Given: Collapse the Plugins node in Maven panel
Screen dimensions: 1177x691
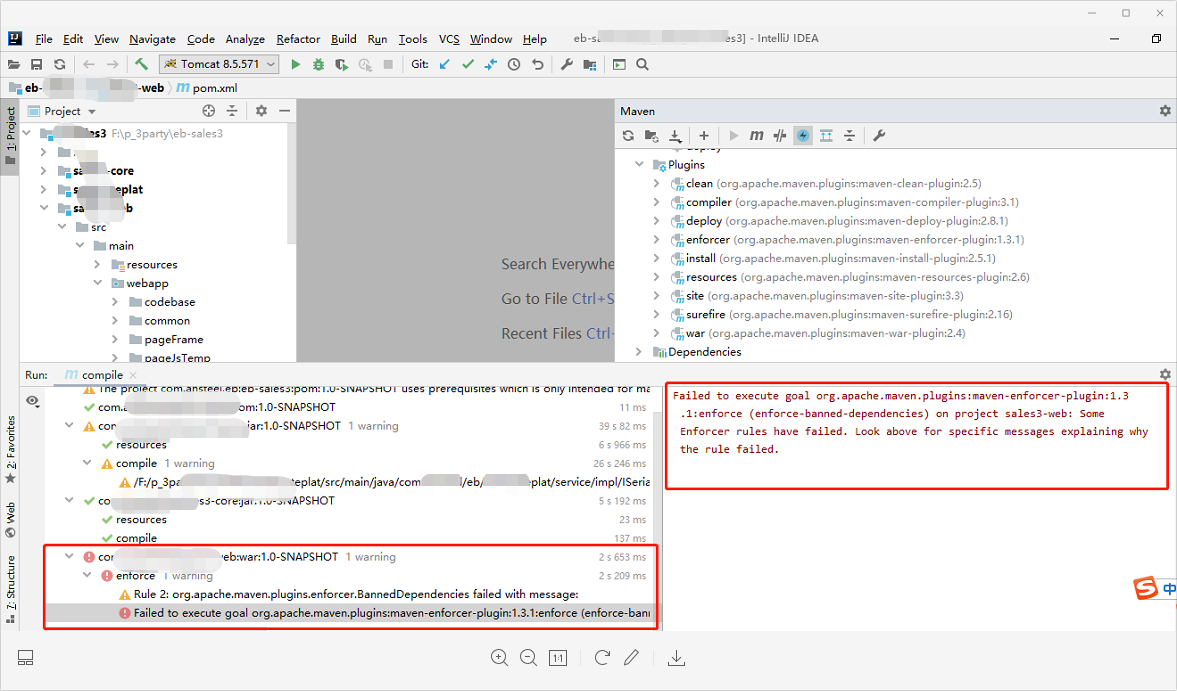Looking at the screenshot, I should tap(640, 164).
